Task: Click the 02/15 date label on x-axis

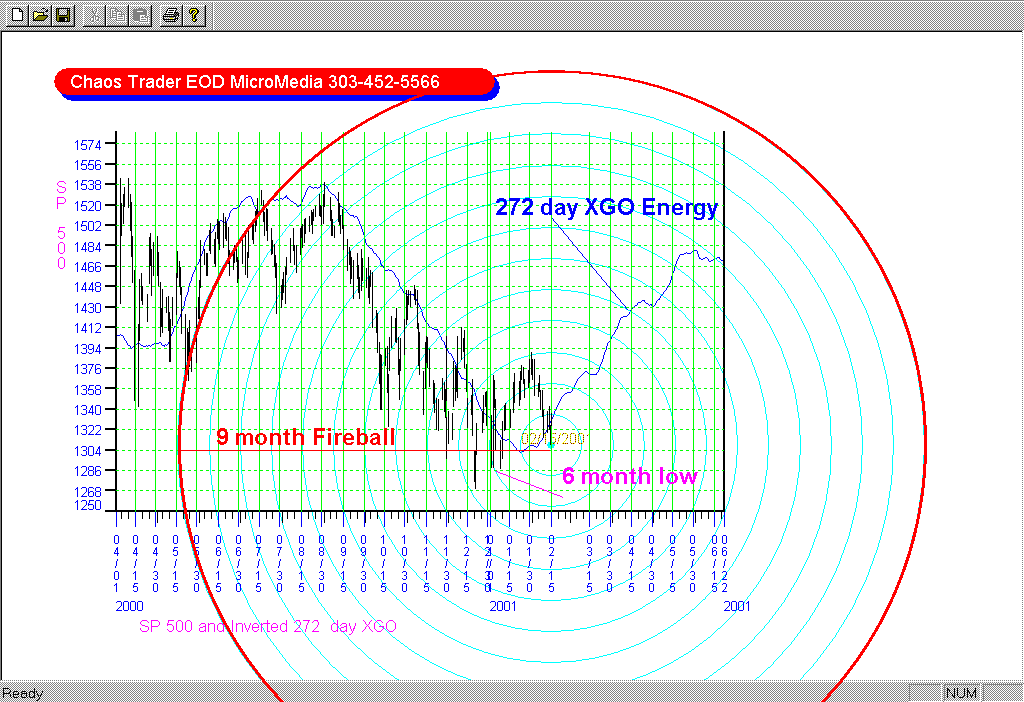Action: coord(551,564)
